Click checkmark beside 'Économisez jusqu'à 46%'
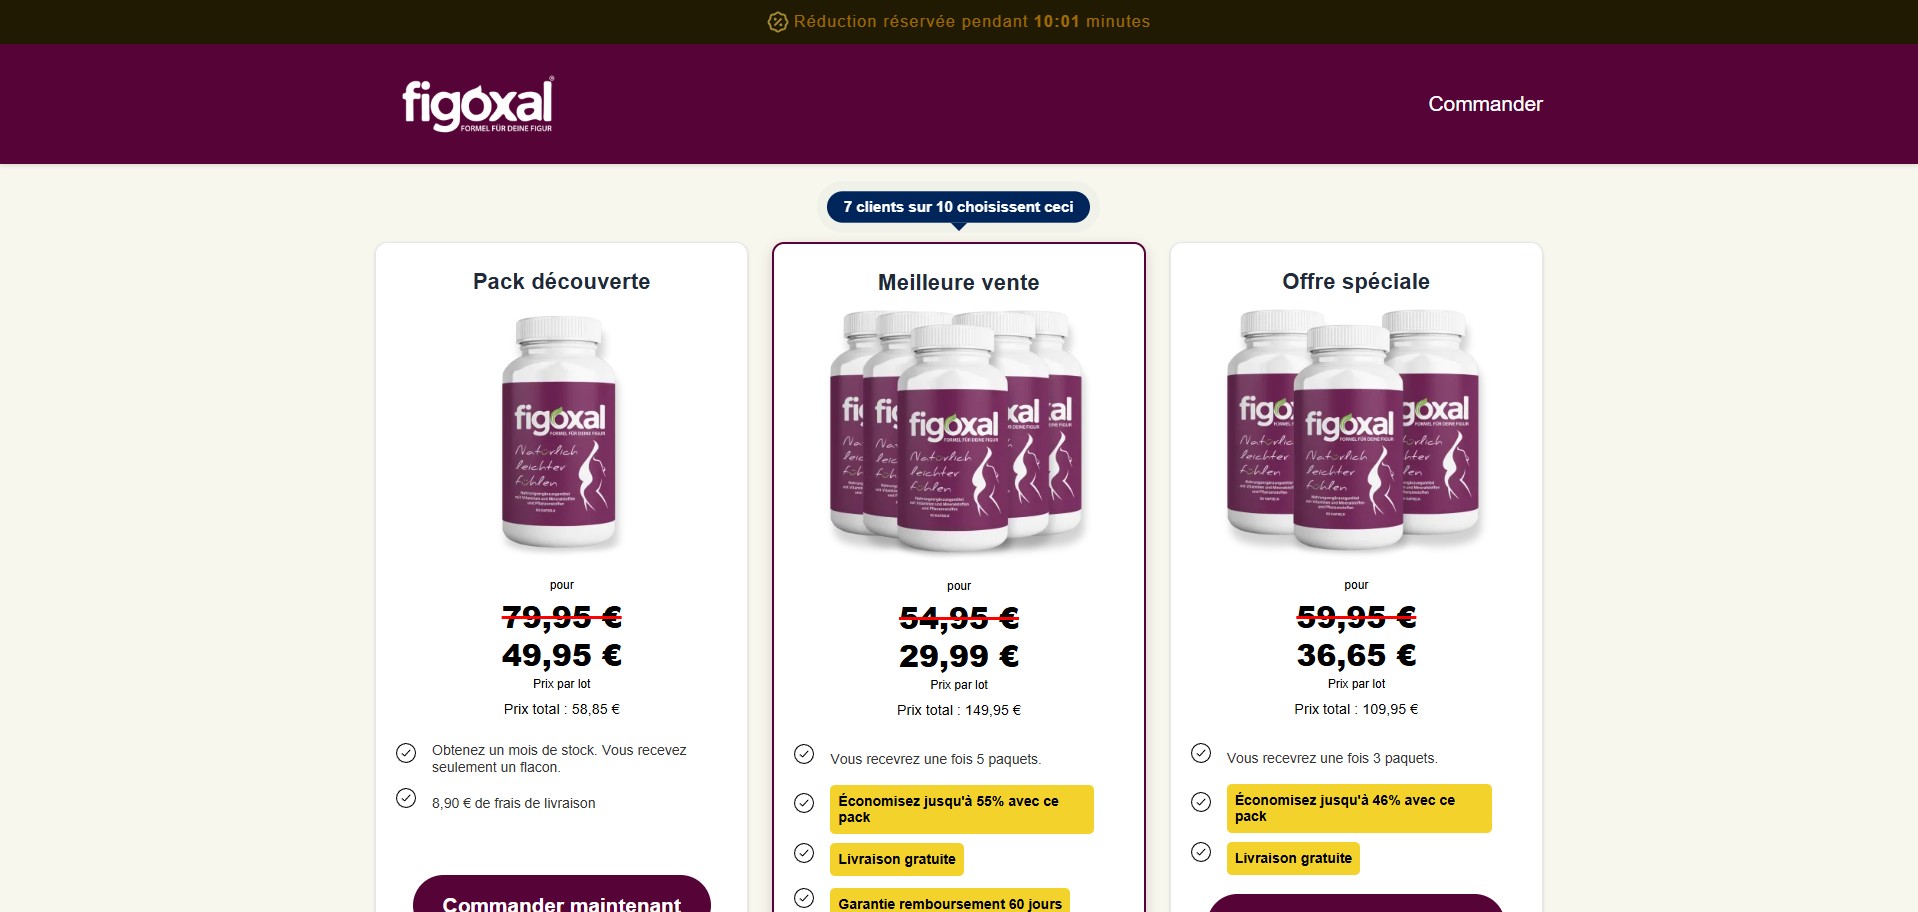The image size is (1918, 912). [x=1201, y=802]
